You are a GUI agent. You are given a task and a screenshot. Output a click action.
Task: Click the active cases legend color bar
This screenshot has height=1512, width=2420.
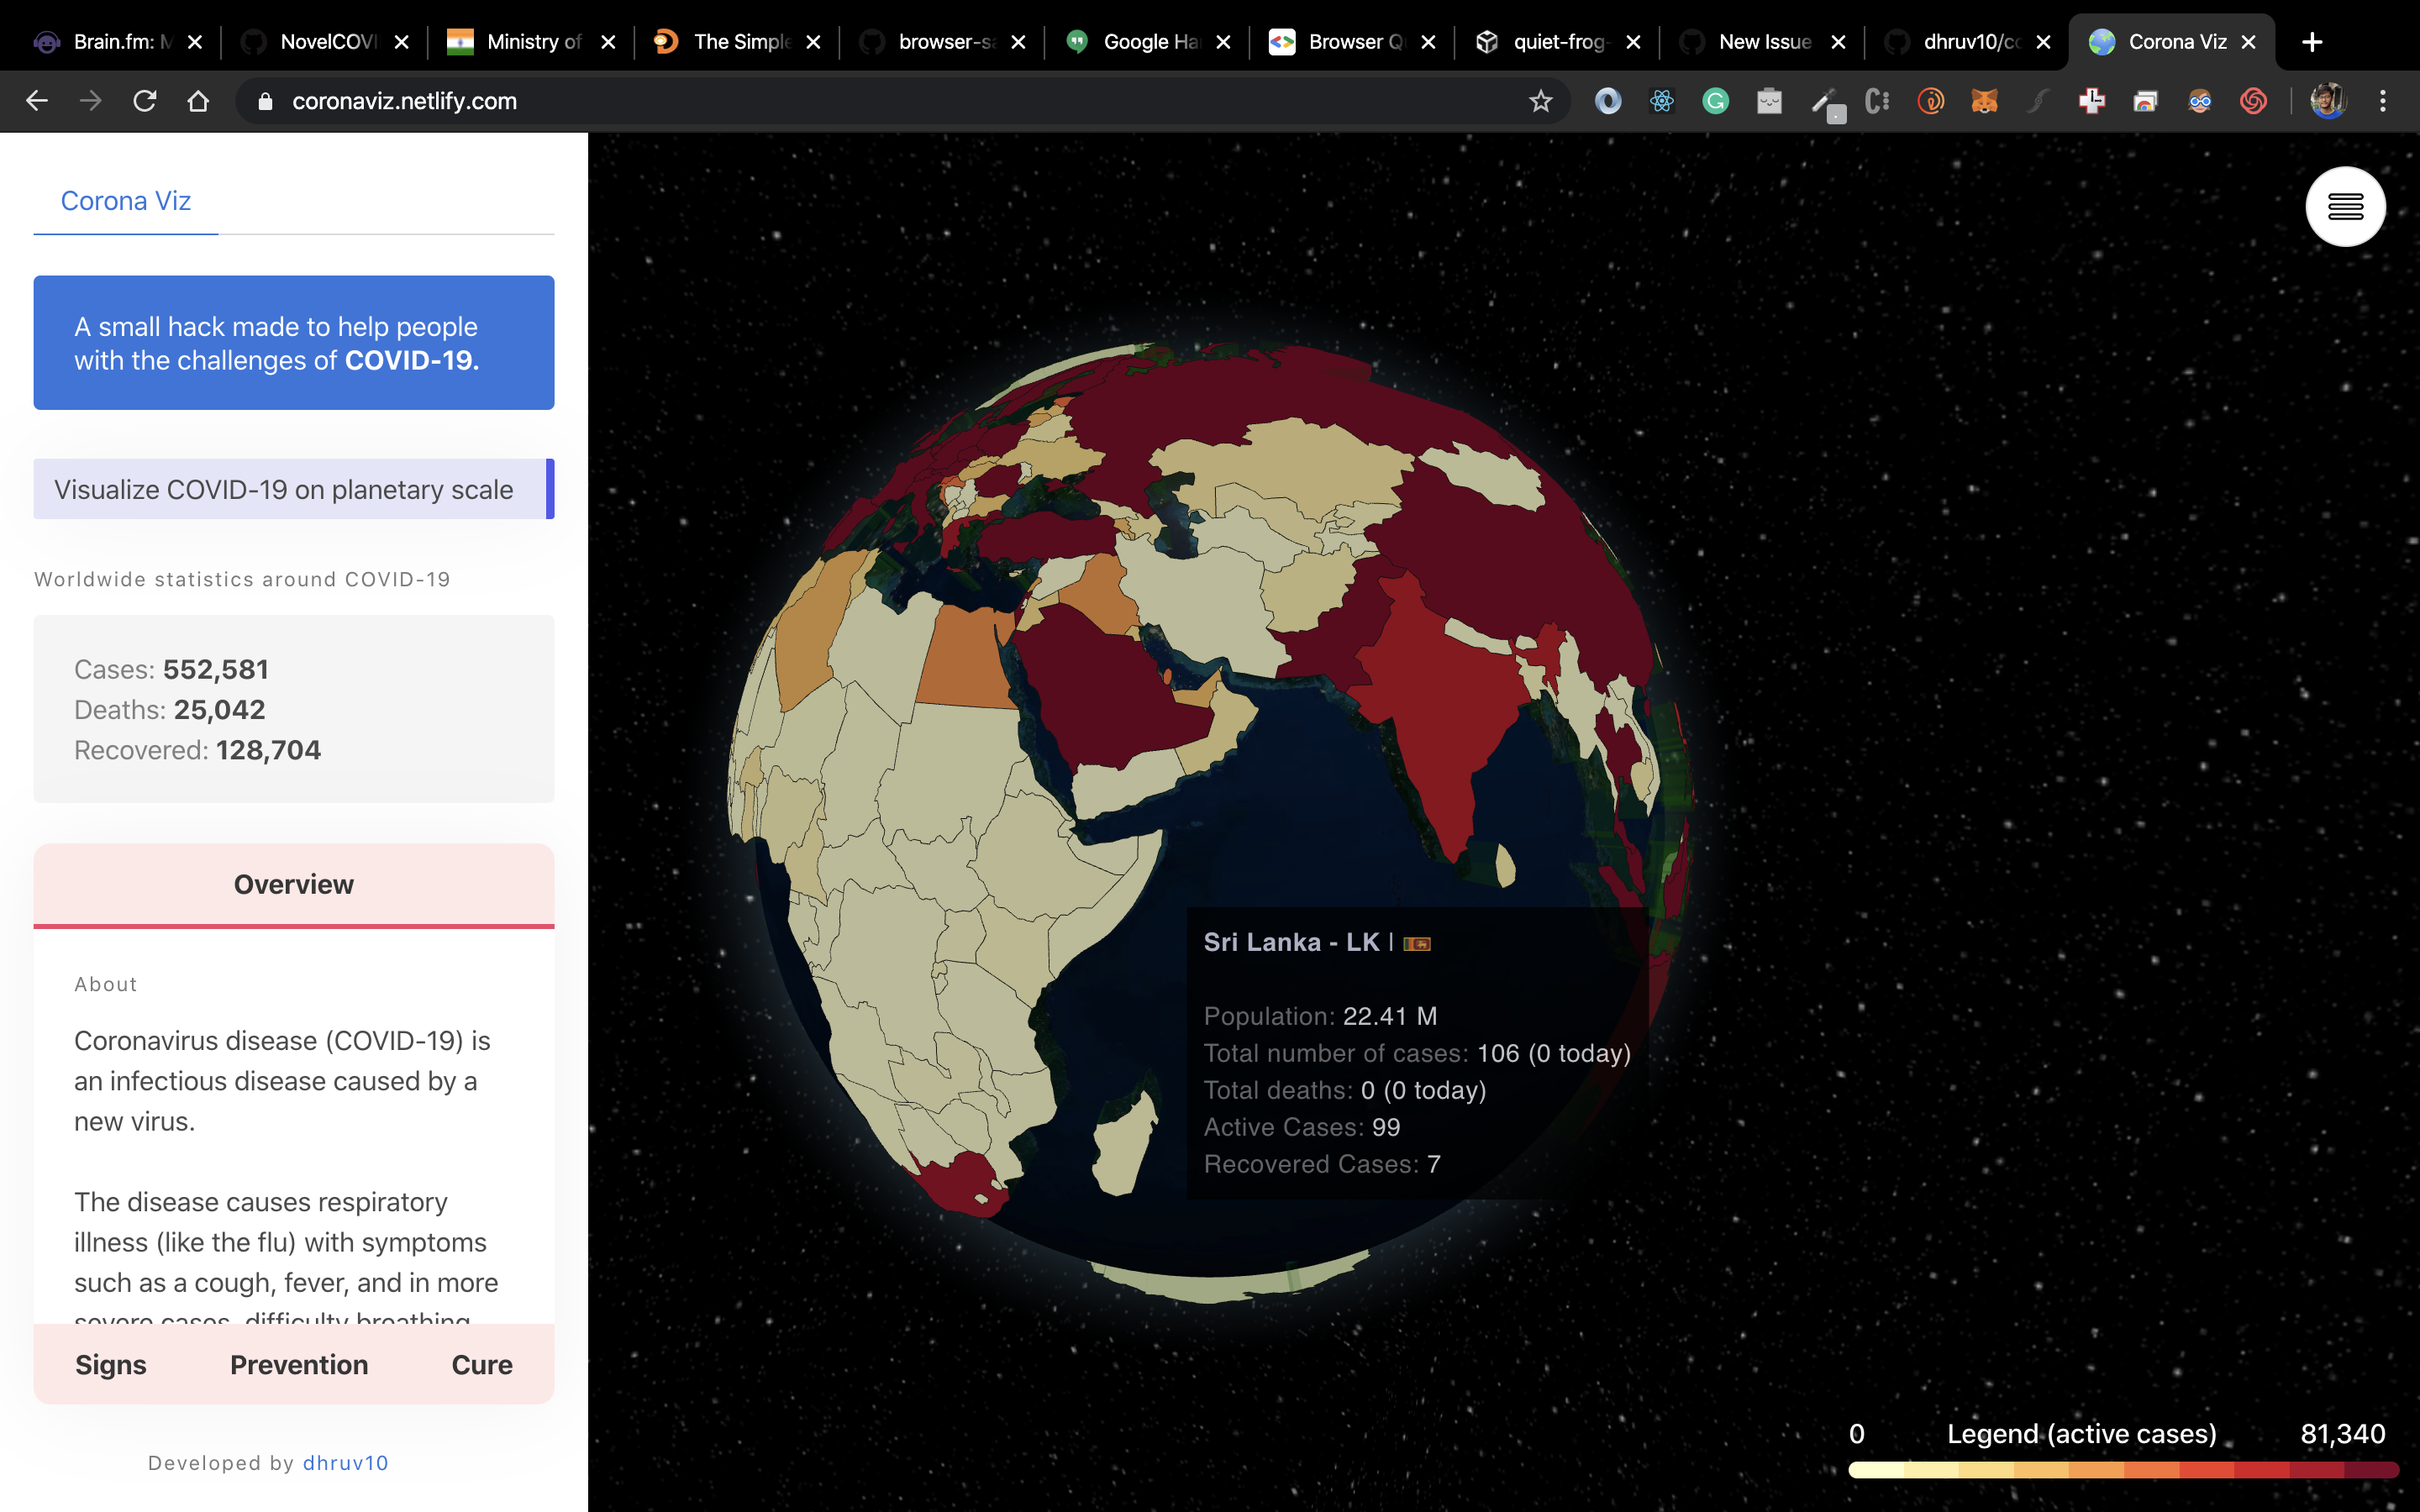pos(2123,1470)
